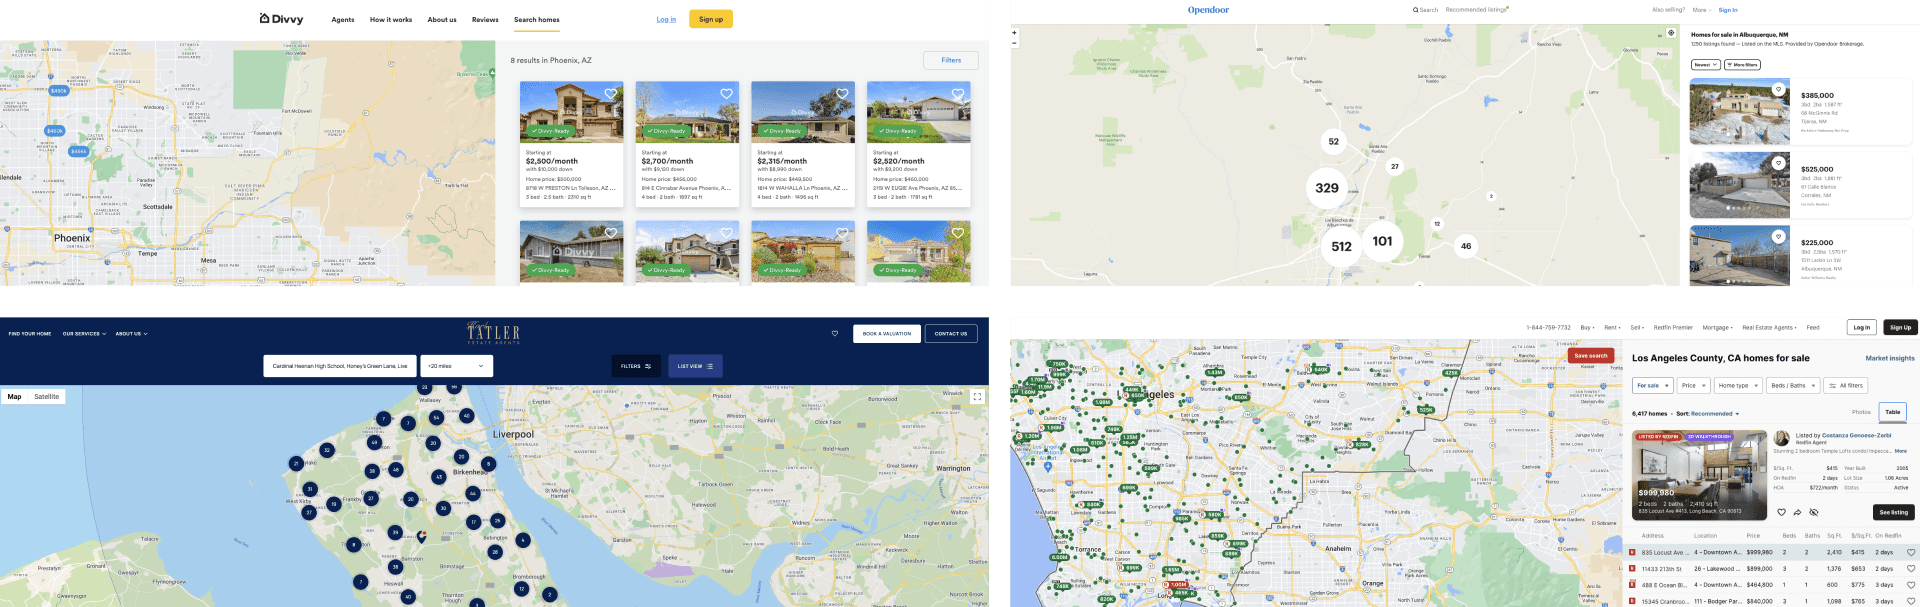Viewport: 1920px width, 607px height.
Task: Favorite the 835 Locust Ave table row
Action: [x=1911, y=552]
